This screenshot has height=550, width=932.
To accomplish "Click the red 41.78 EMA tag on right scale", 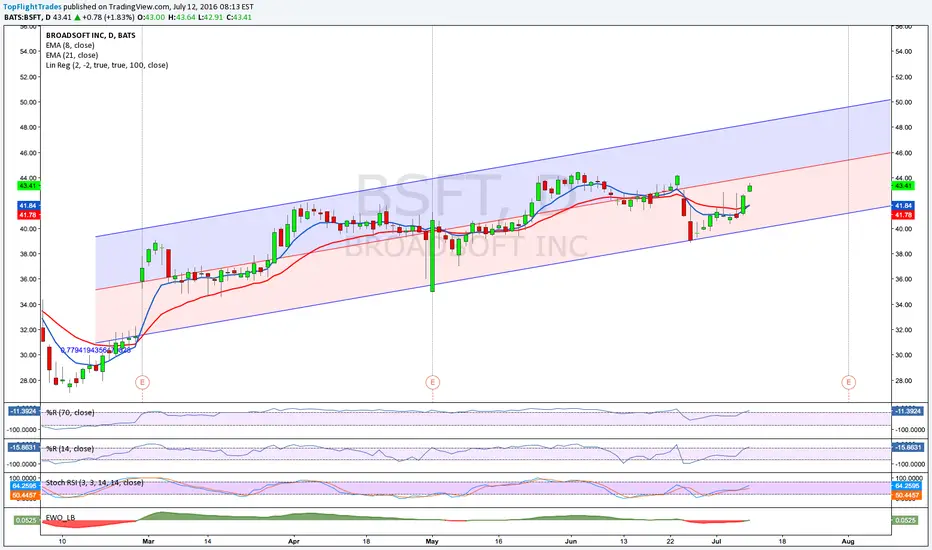I will [903, 215].
